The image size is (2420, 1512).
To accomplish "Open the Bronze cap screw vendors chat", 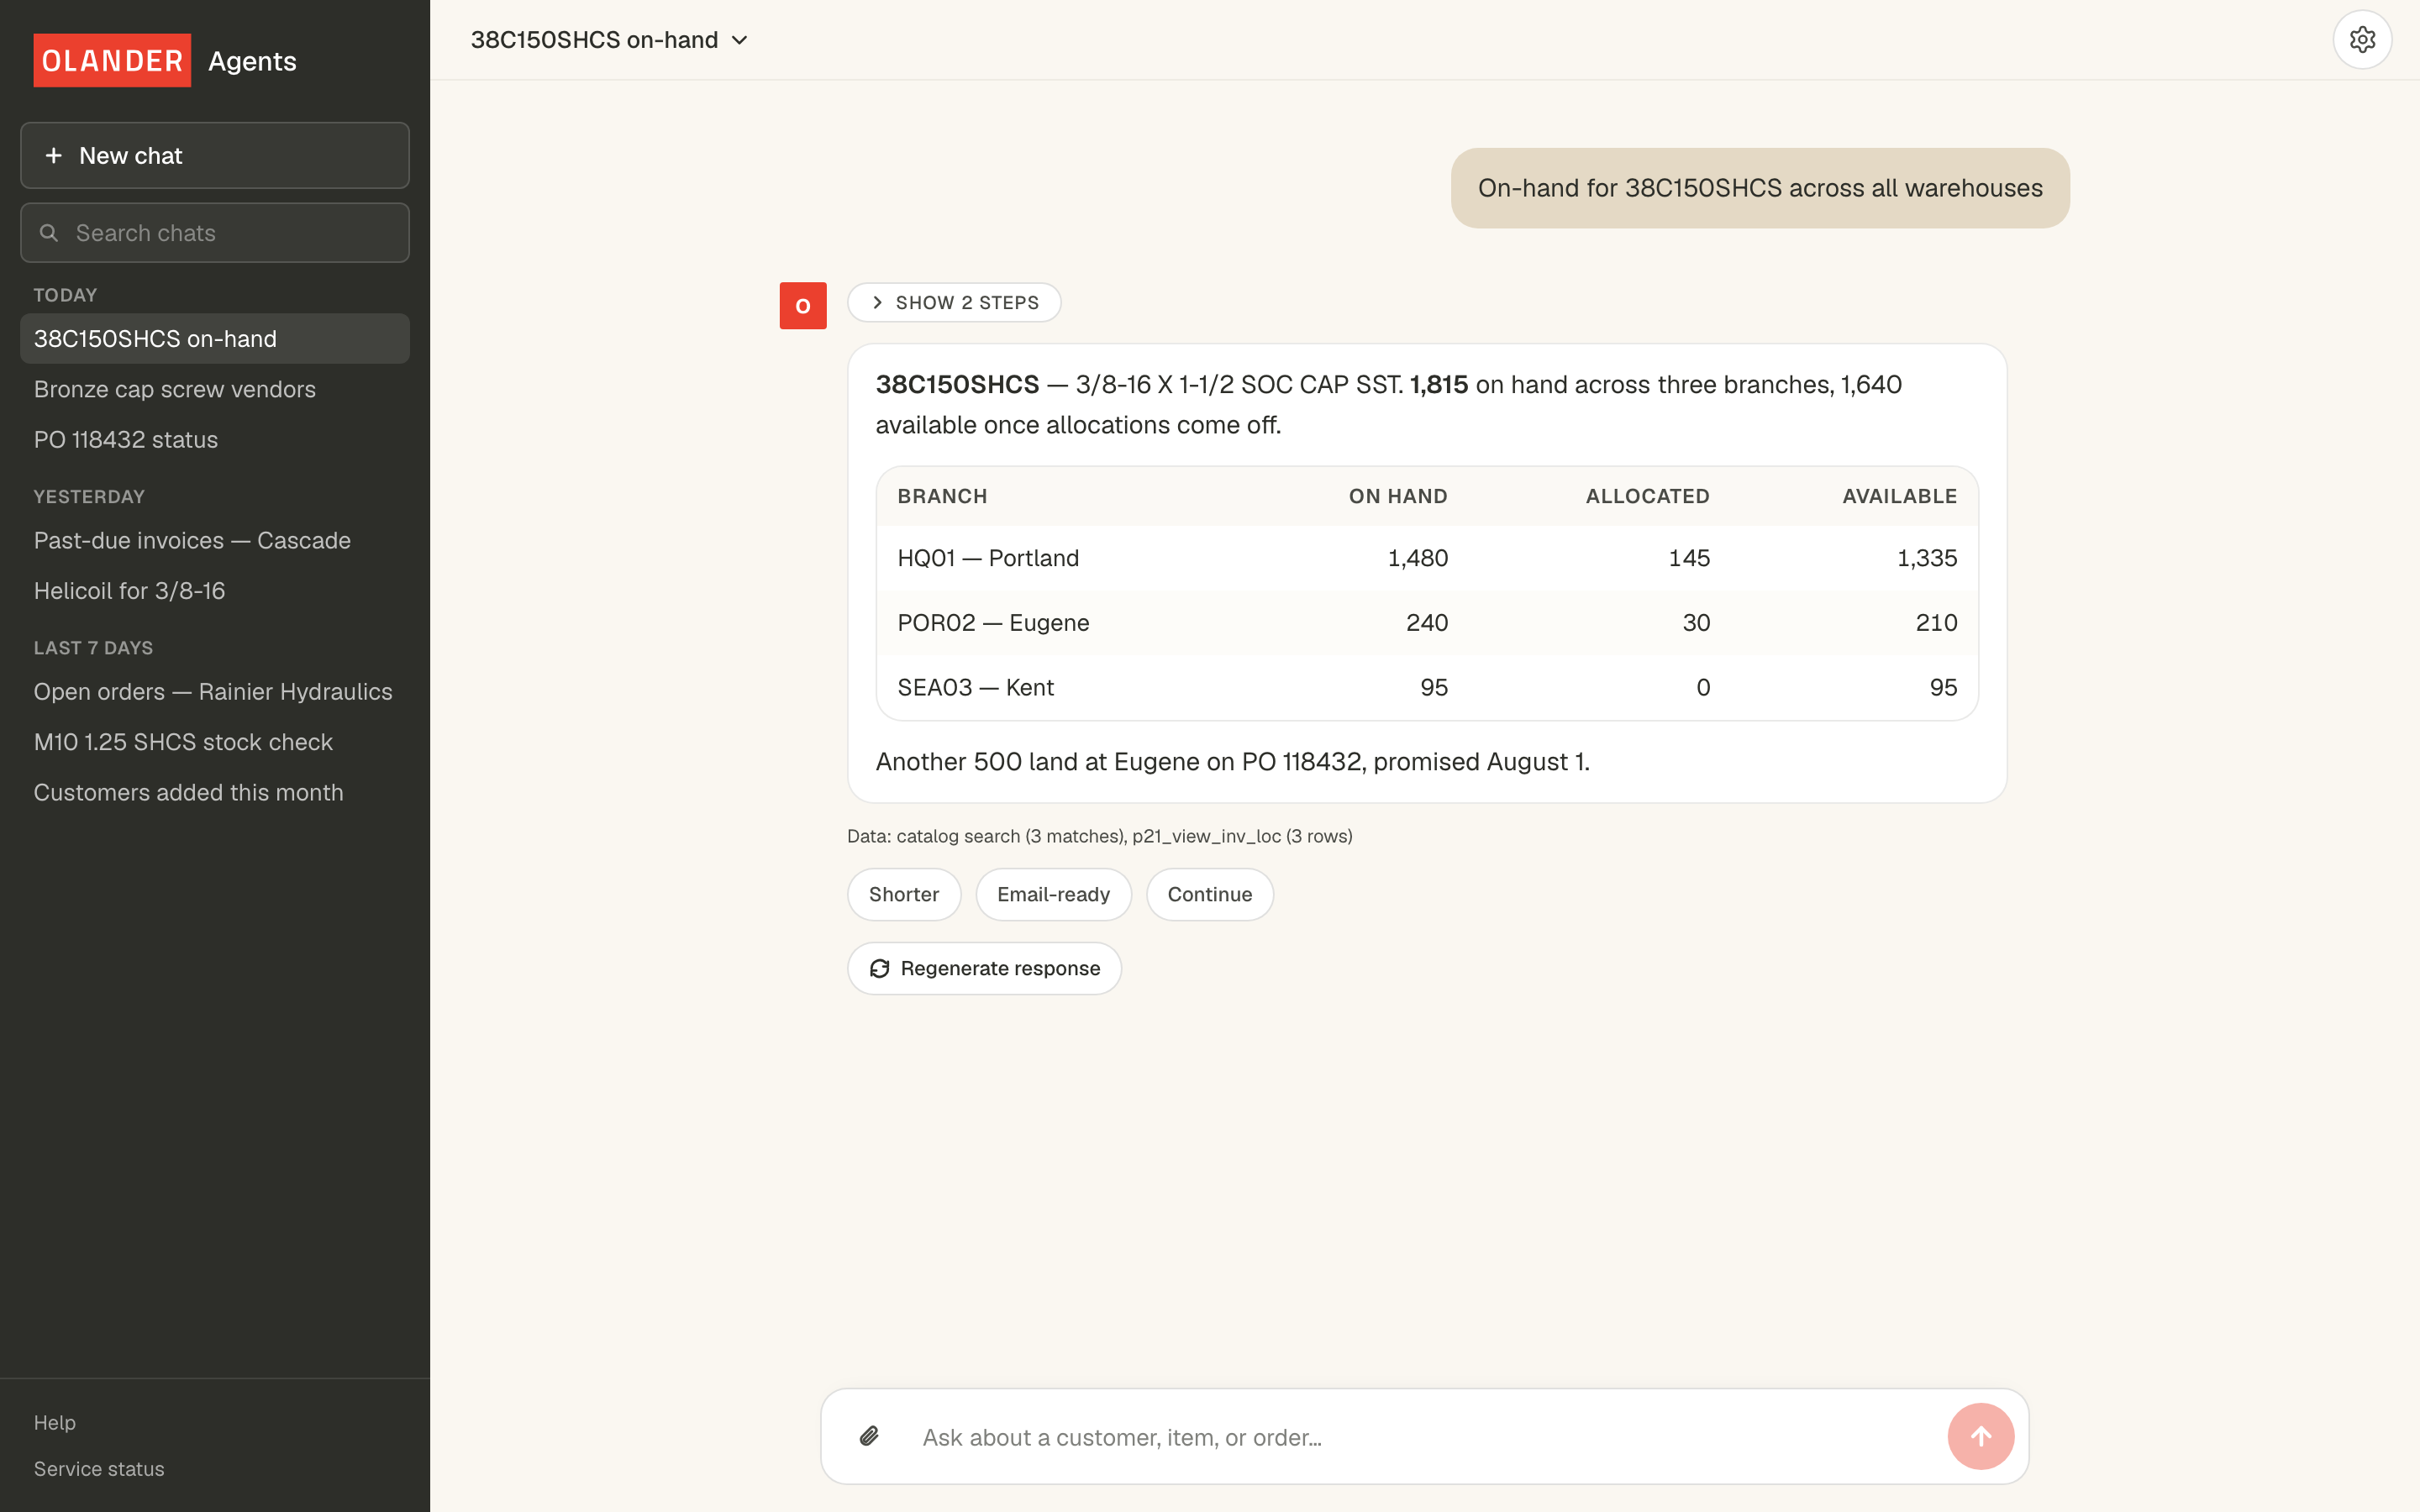I will pos(215,389).
